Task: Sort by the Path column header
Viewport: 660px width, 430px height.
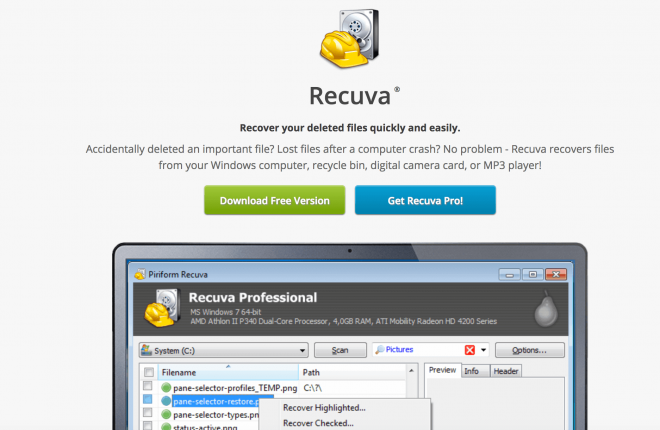Action: coord(352,372)
